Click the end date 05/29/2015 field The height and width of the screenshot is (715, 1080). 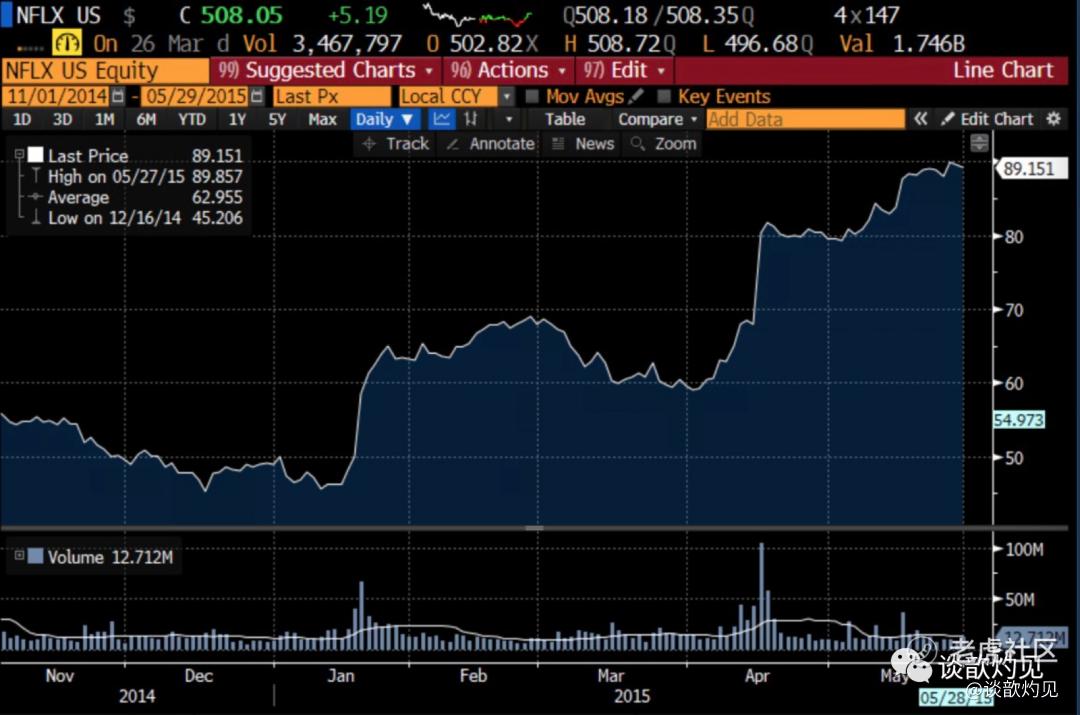coord(196,96)
